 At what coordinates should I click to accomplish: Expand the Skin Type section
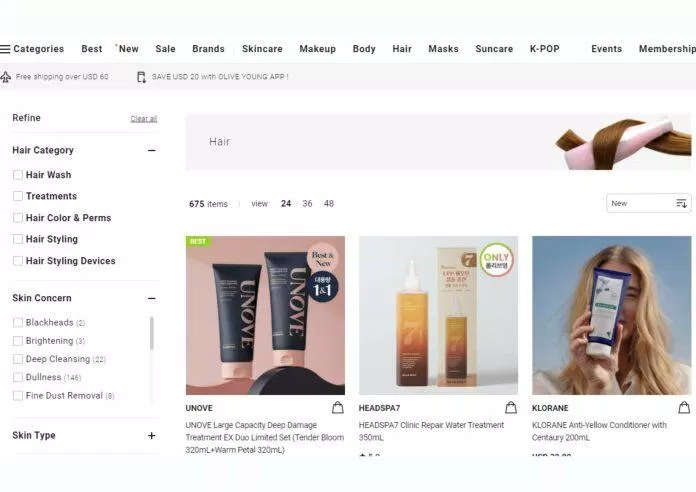[151, 436]
